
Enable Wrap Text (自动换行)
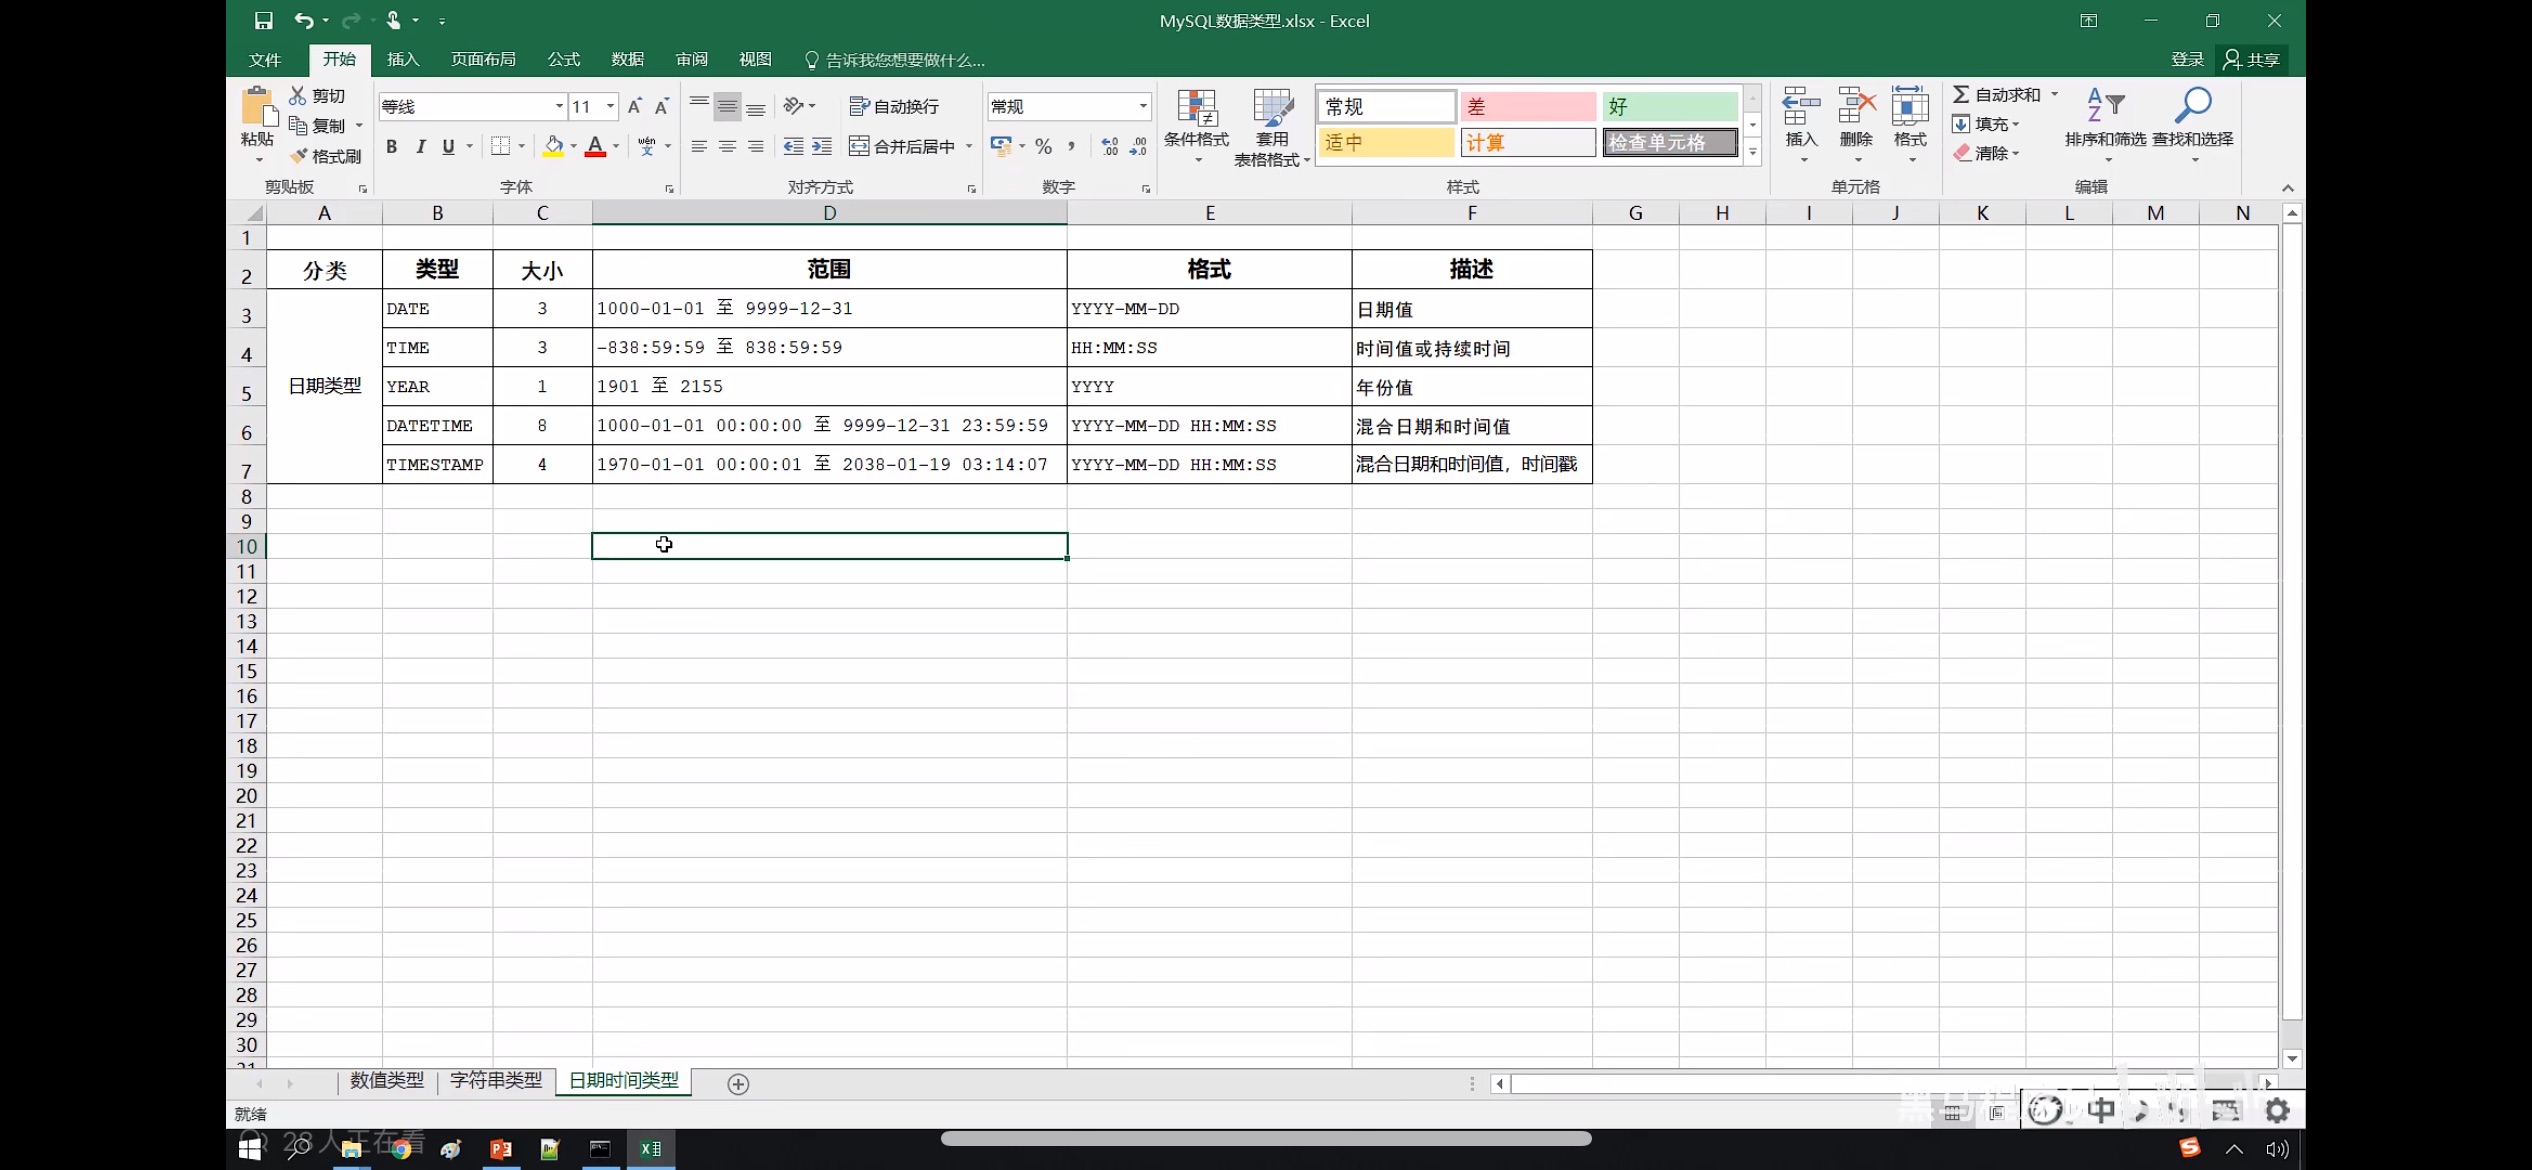click(x=895, y=105)
